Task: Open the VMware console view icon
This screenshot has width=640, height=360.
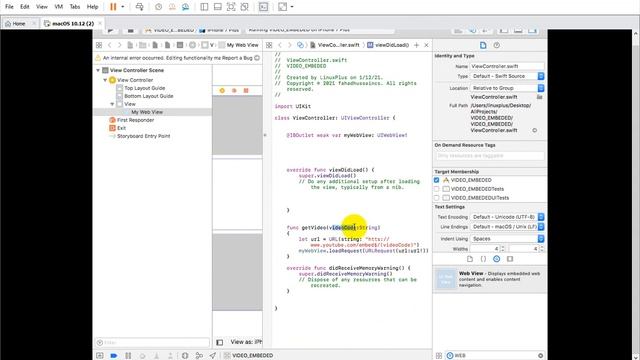Action: pos(264,7)
